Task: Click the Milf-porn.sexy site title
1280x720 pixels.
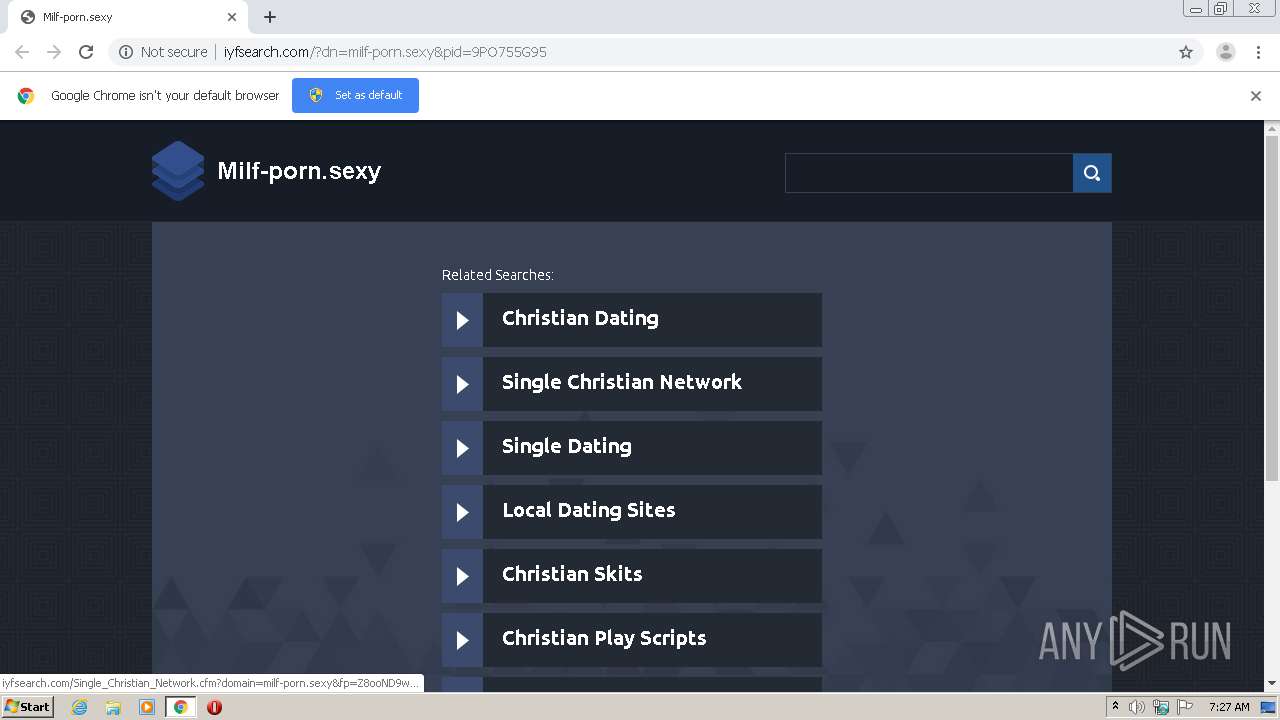Action: (x=299, y=171)
